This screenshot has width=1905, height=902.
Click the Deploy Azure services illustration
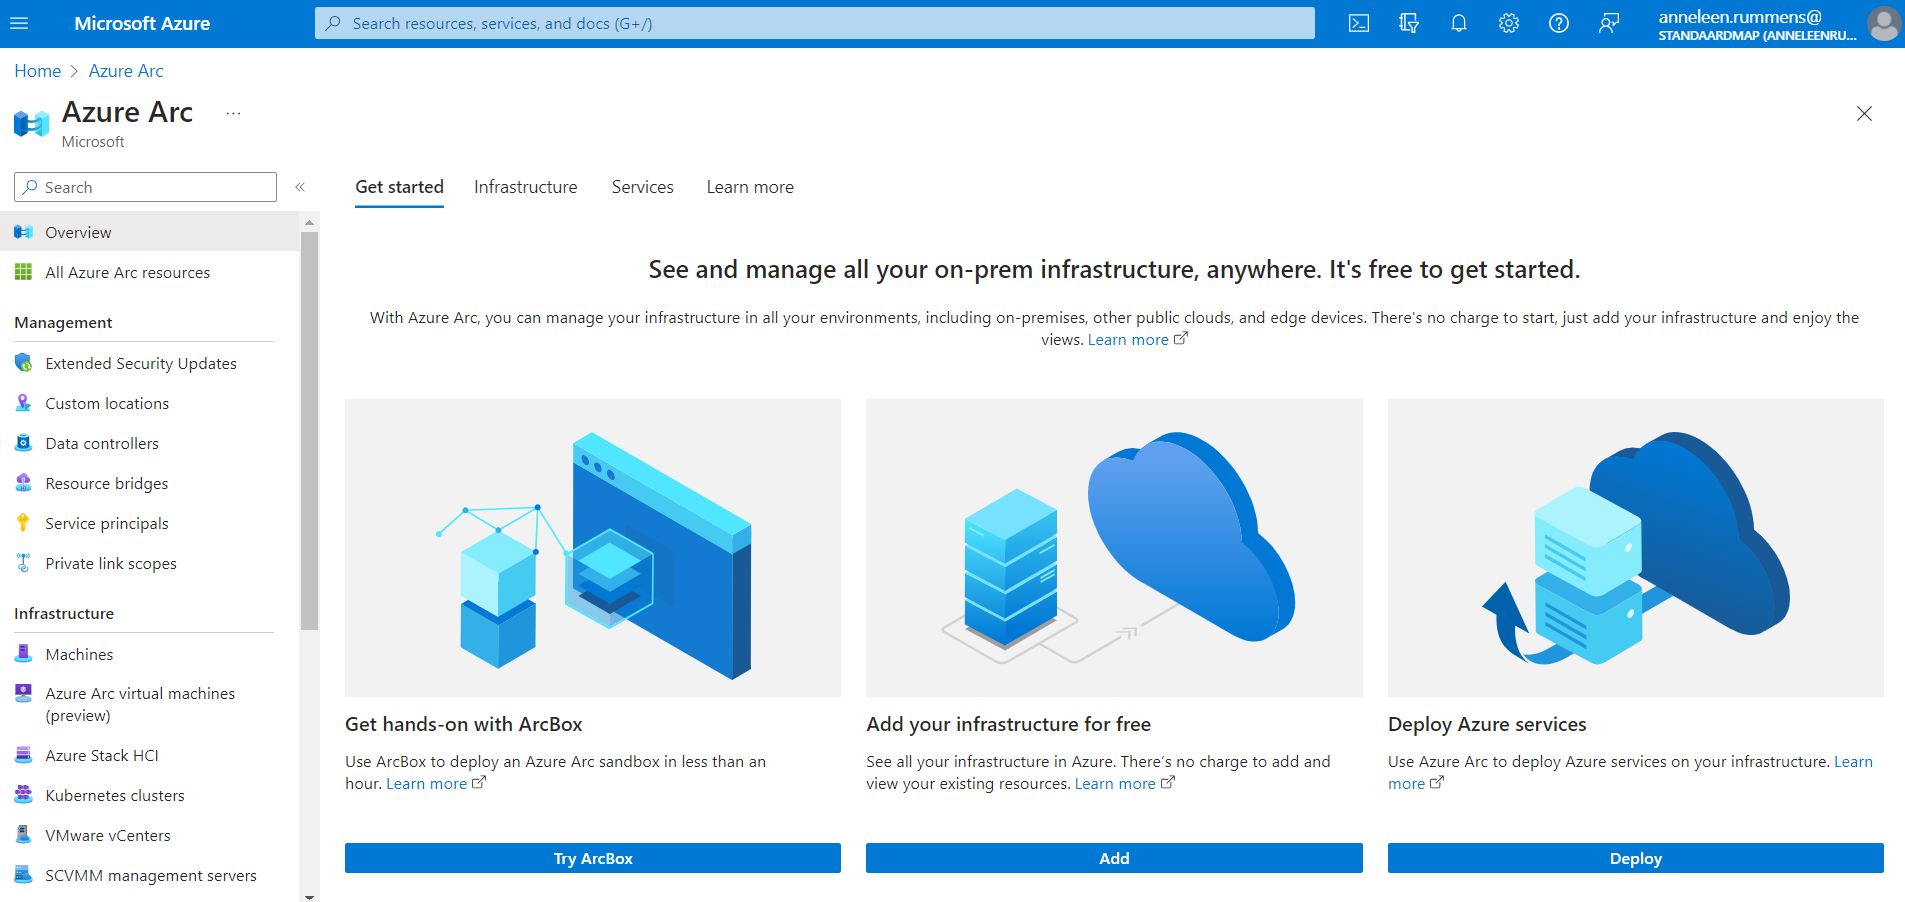pos(1636,548)
